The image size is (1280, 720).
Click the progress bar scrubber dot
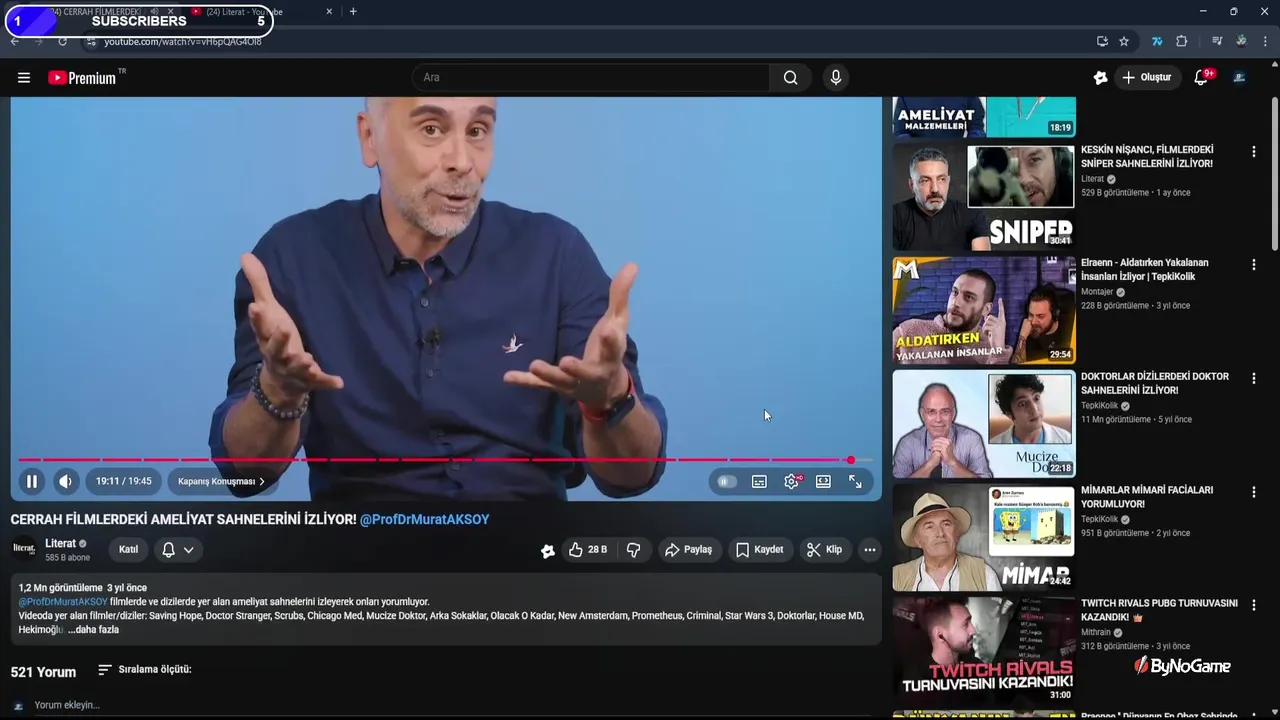tap(851, 460)
